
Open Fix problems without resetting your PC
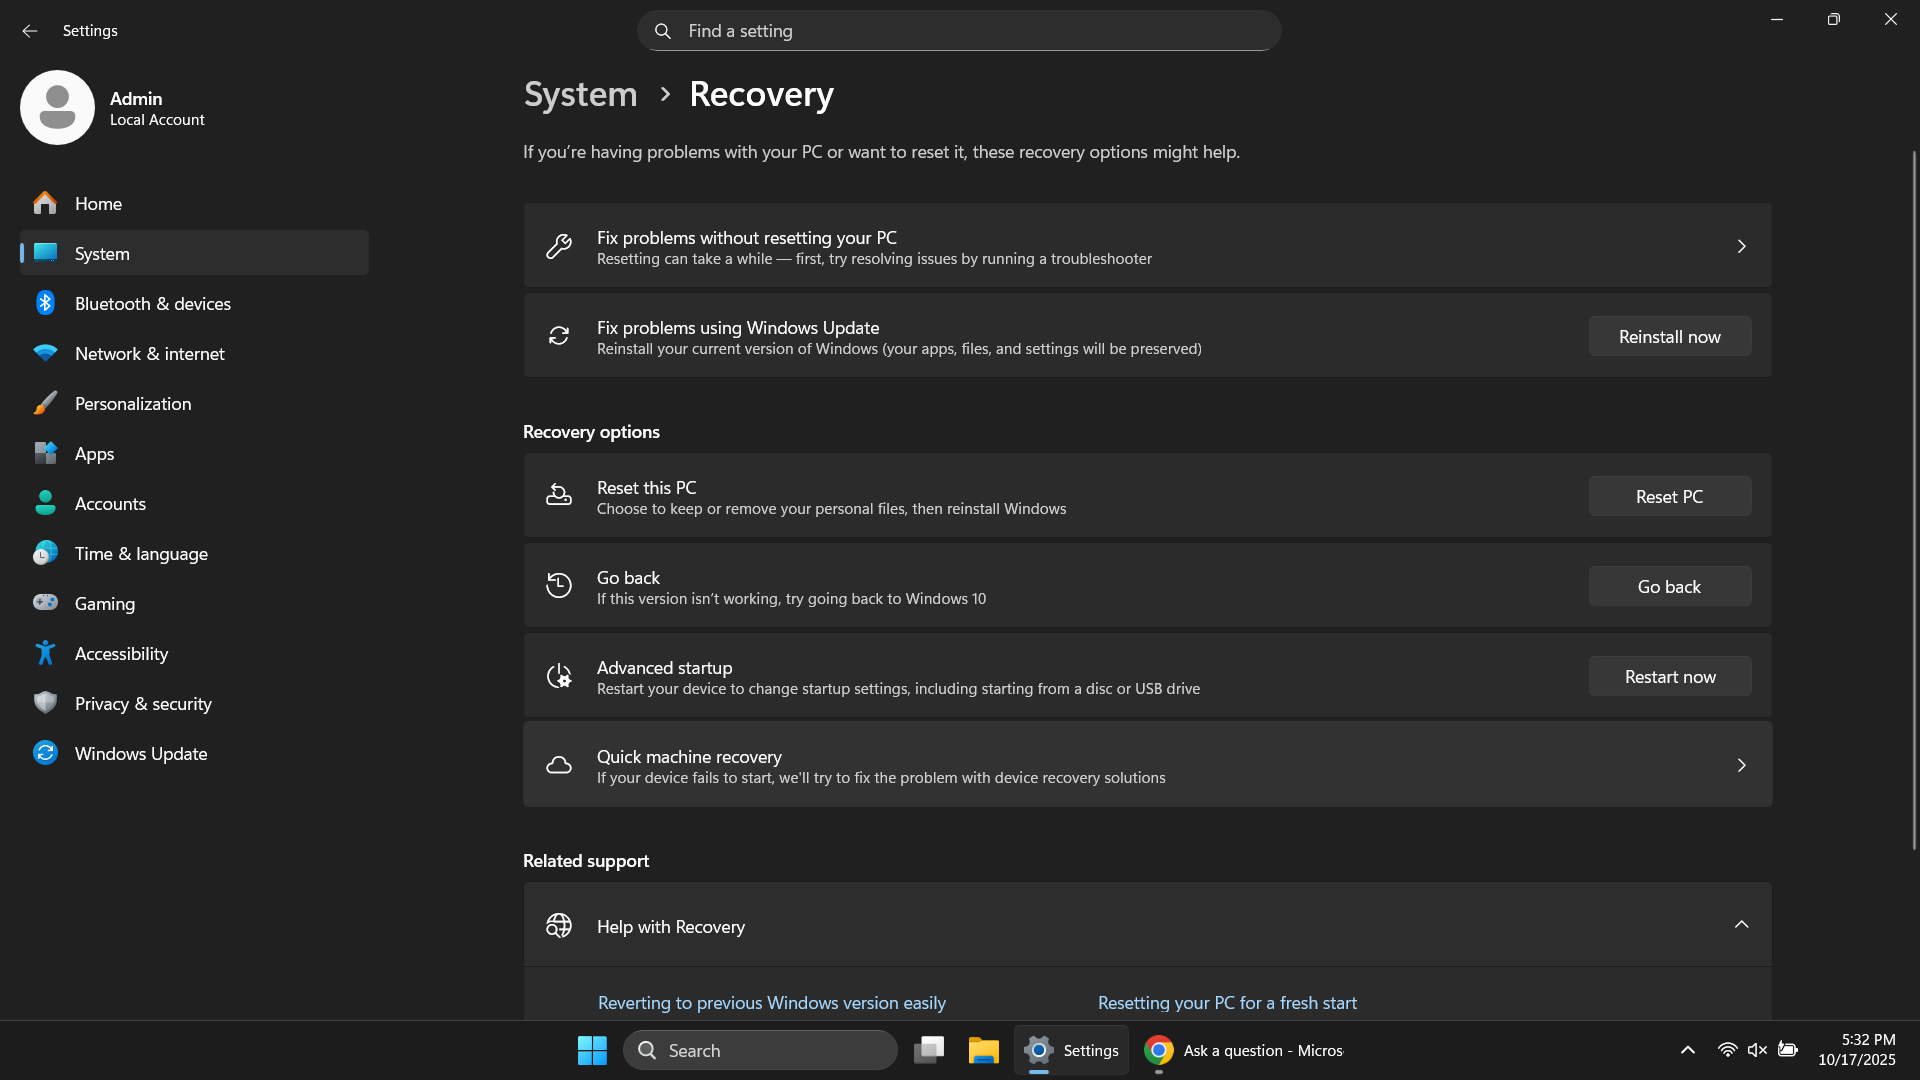1146,245
